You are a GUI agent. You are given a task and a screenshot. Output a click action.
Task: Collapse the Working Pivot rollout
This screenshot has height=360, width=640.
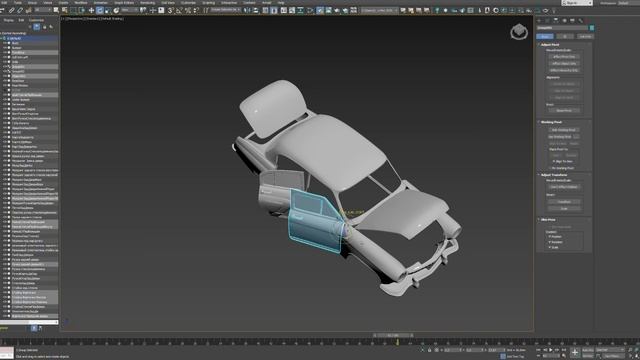[551, 122]
